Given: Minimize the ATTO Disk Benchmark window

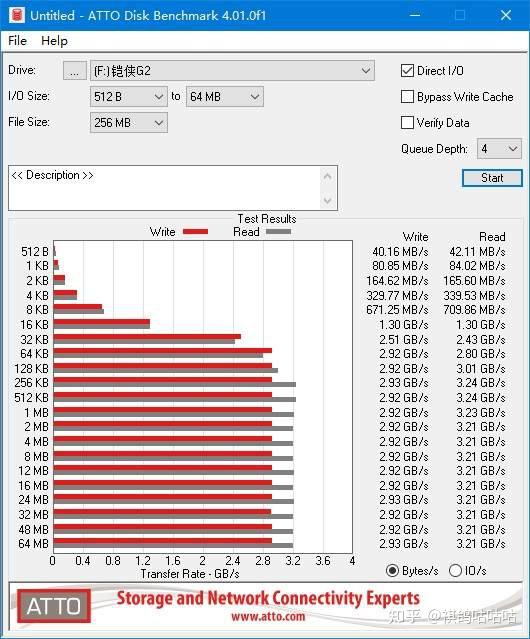Looking at the screenshot, I should 415,15.
